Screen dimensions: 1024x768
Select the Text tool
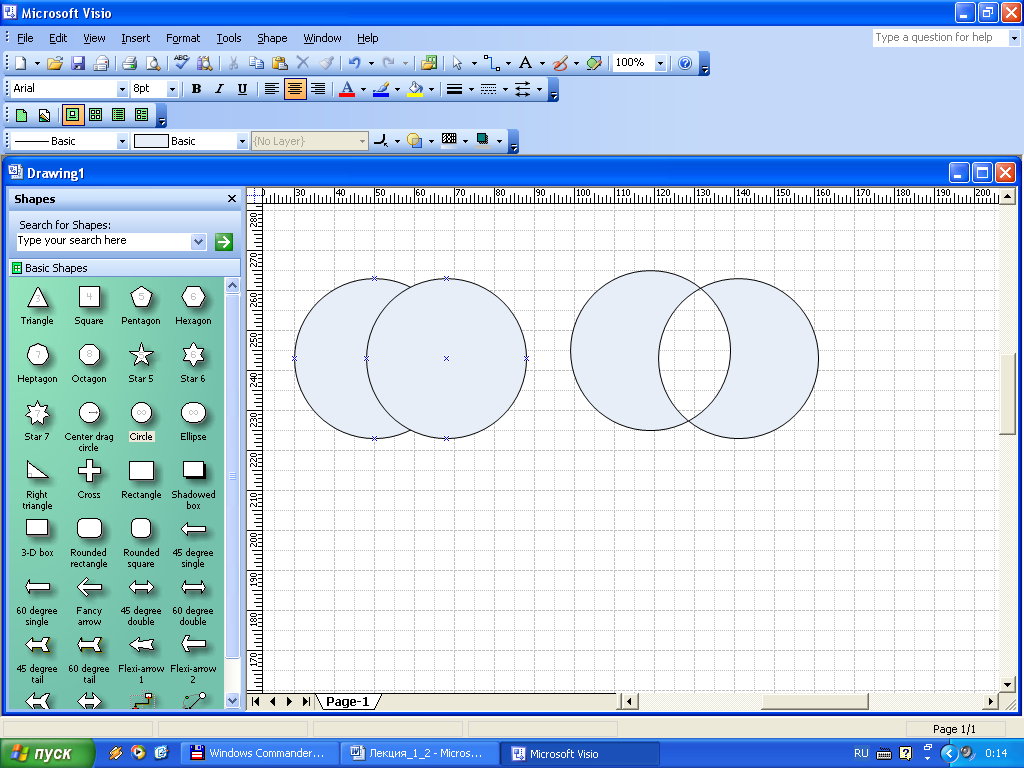pos(525,63)
